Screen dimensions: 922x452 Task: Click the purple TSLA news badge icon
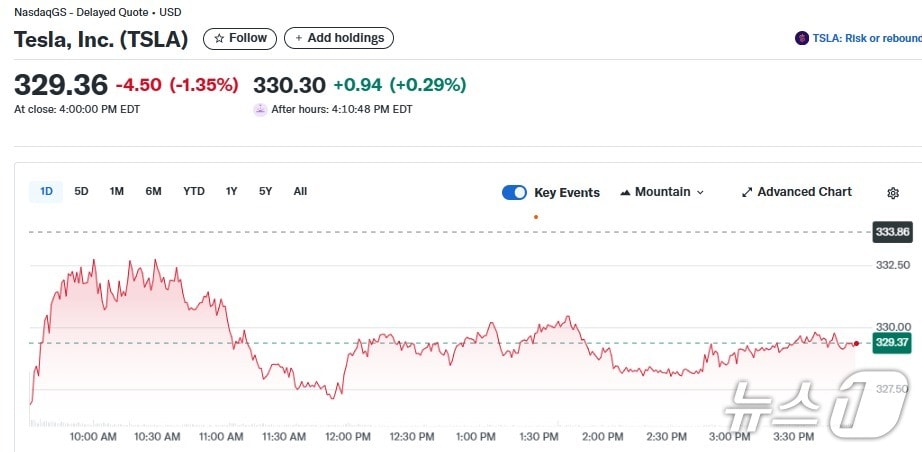801,38
